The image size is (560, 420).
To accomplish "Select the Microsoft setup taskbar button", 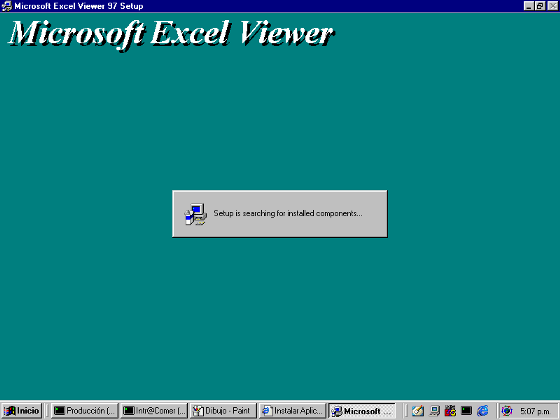I will [x=361, y=411].
